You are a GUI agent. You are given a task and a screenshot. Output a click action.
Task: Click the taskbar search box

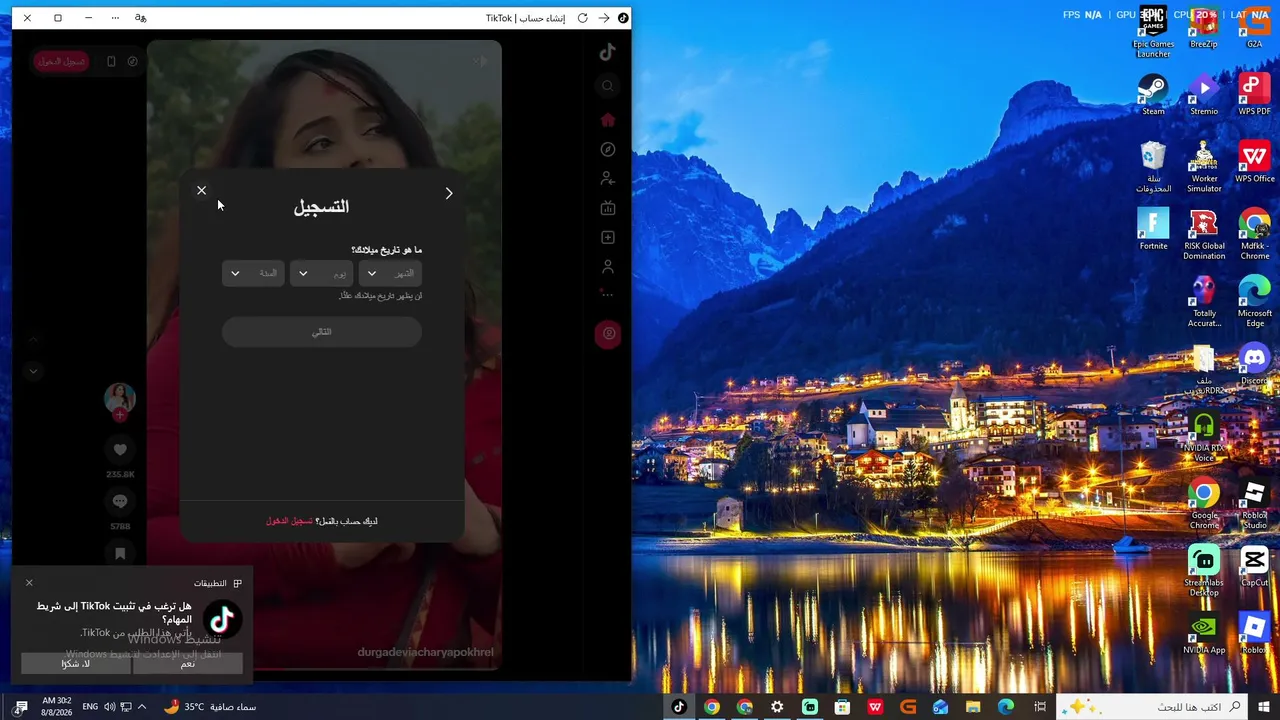(x=1153, y=707)
